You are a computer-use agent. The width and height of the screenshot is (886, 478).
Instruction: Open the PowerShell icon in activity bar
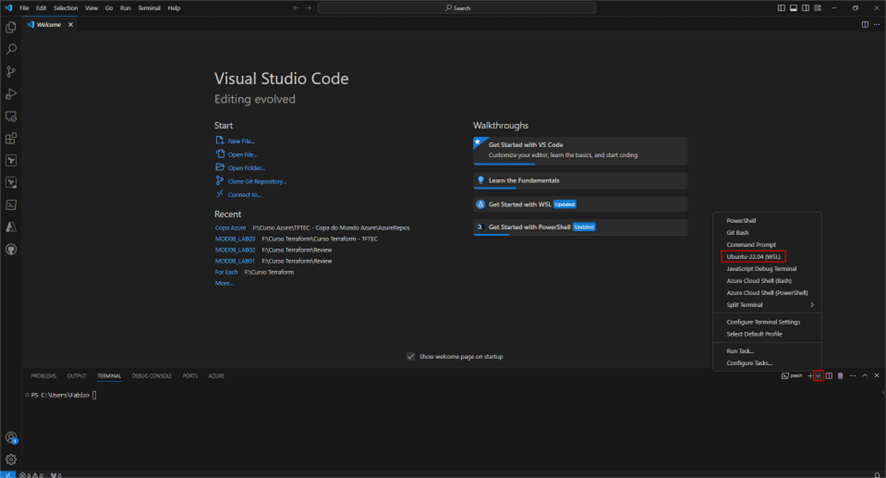[11, 205]
